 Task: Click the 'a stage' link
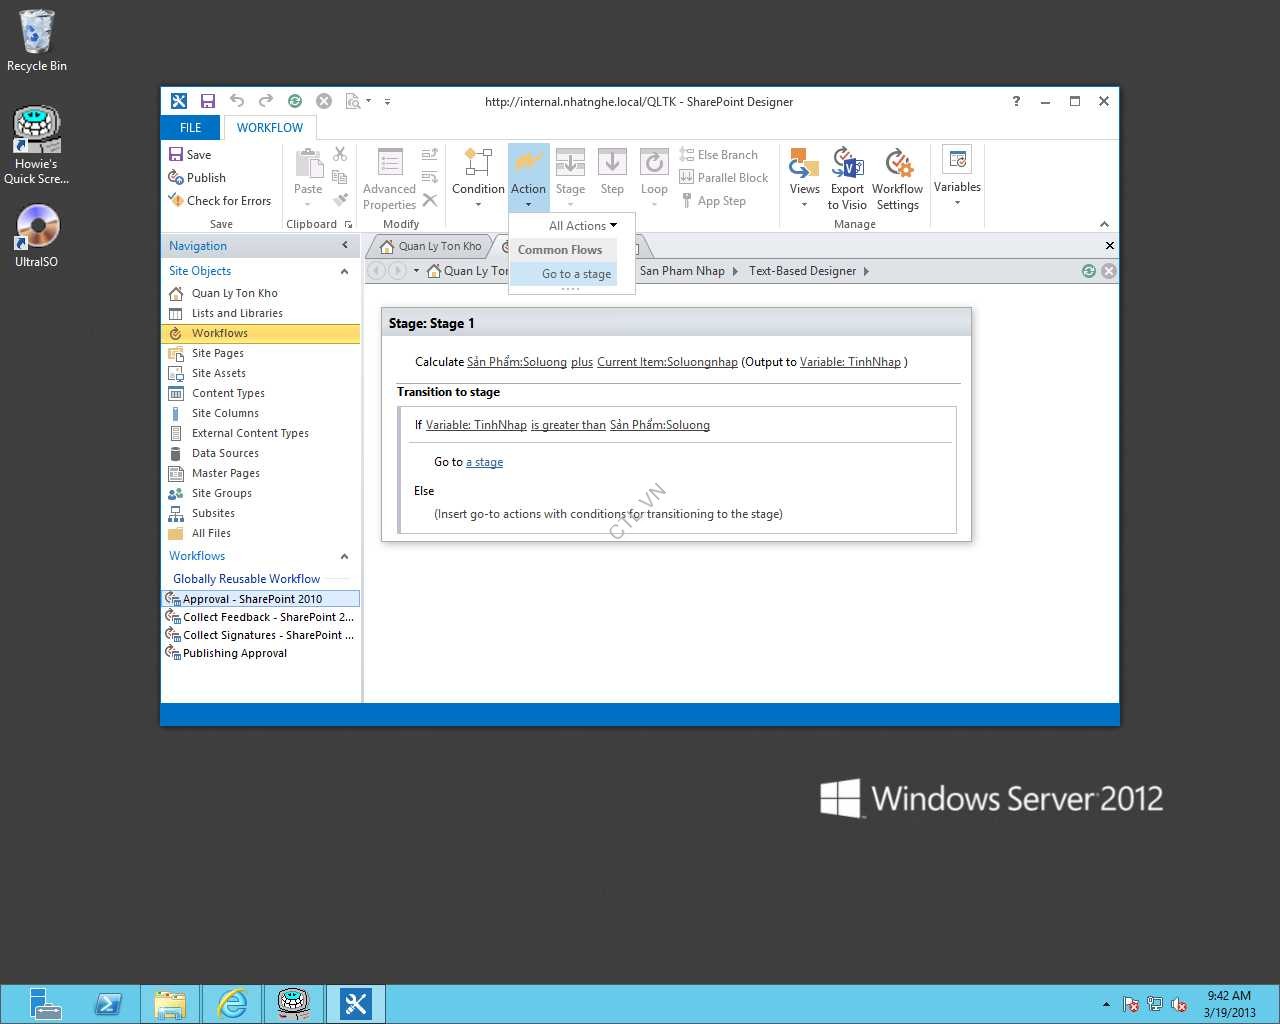(484, 462)
